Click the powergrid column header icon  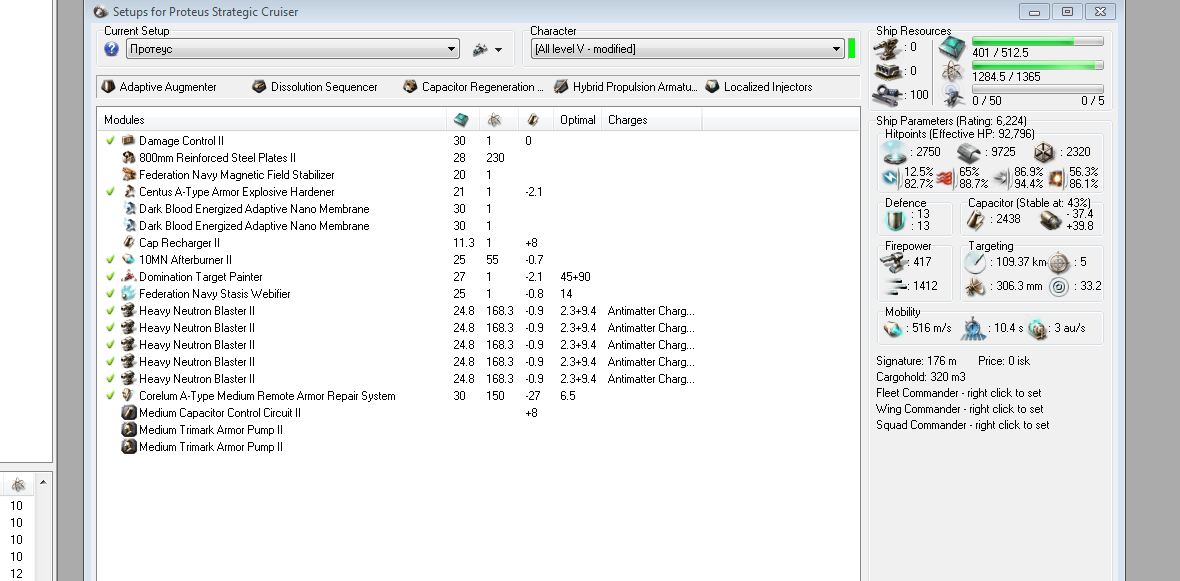[x=495, y=120]
